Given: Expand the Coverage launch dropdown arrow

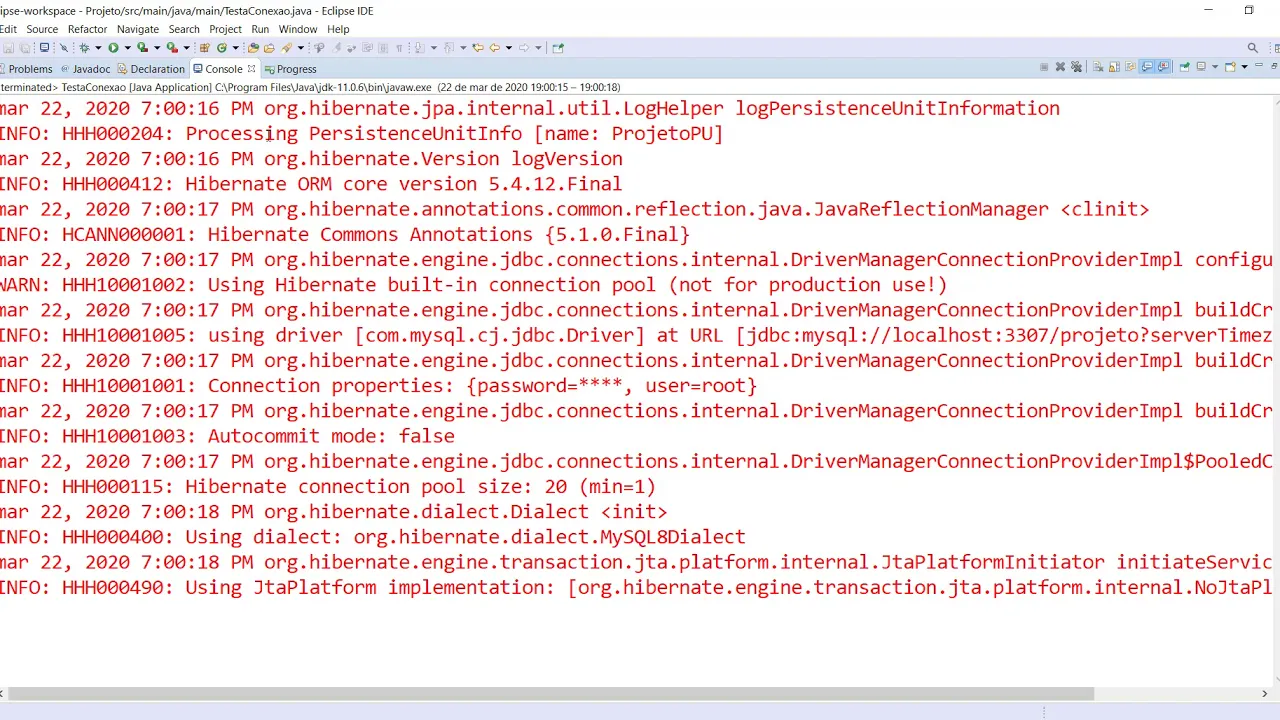Looking at the screenshot, I should [157, 47].
